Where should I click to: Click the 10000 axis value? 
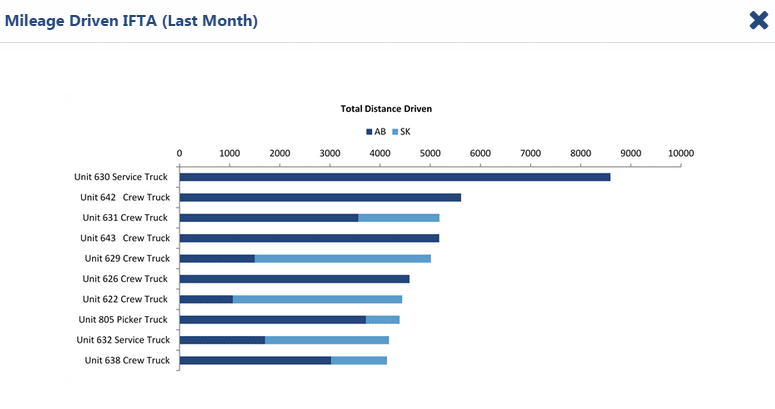[x=681, y=153]
